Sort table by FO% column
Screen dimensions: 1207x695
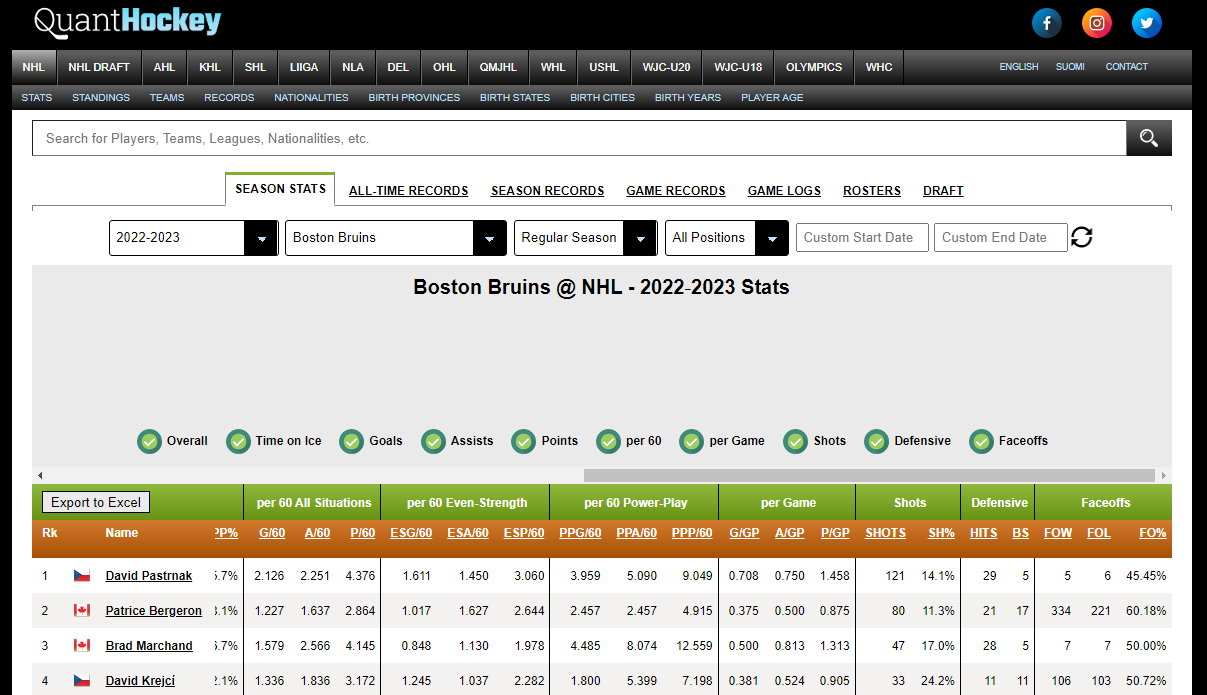(1153, 533)
